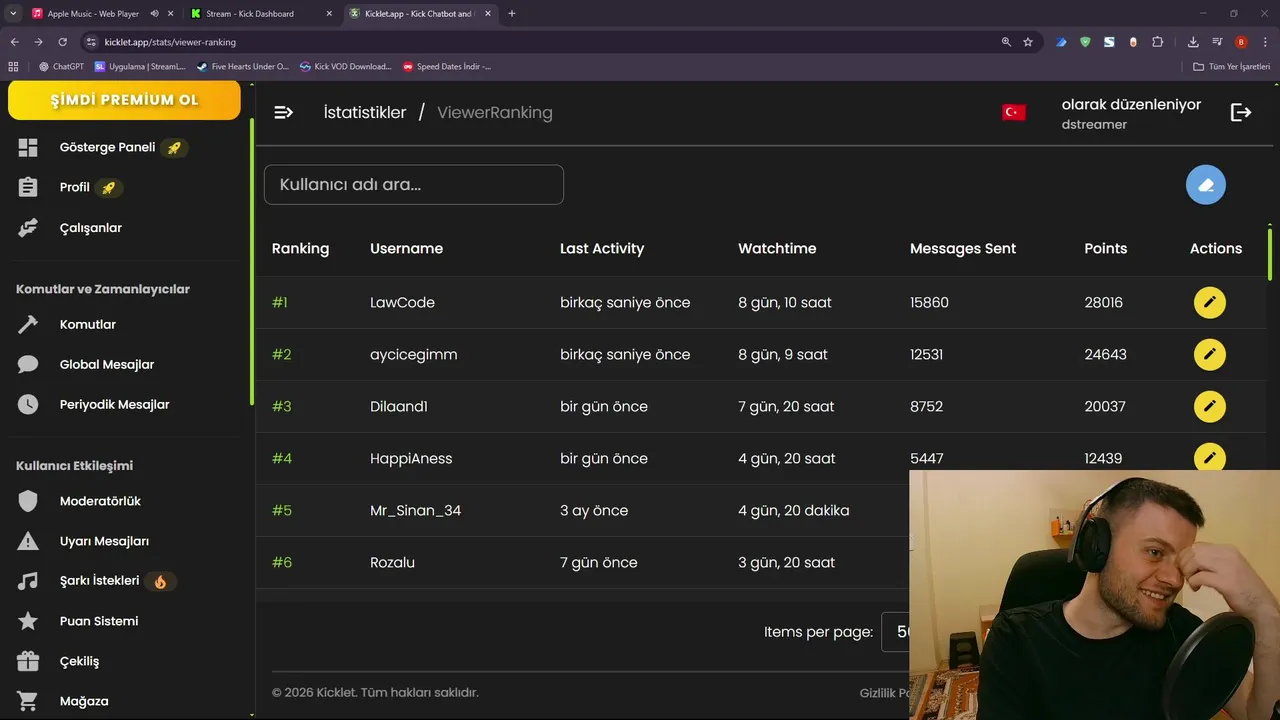Viewport: 1280px width, 720px height.
Task: Edit Dilaand1 with the pencil icon
Action: tap(1210, 406)
